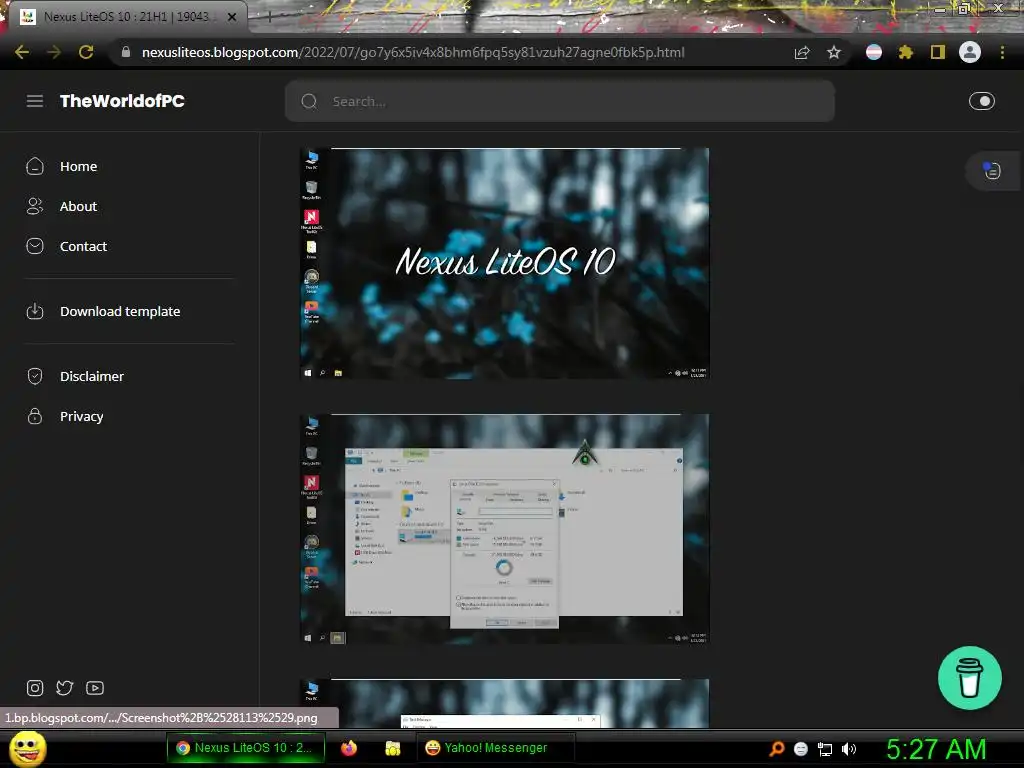Click the About people icon
Image resolution: width=1024 pixels, height=768 pixels.
(35, 206)
